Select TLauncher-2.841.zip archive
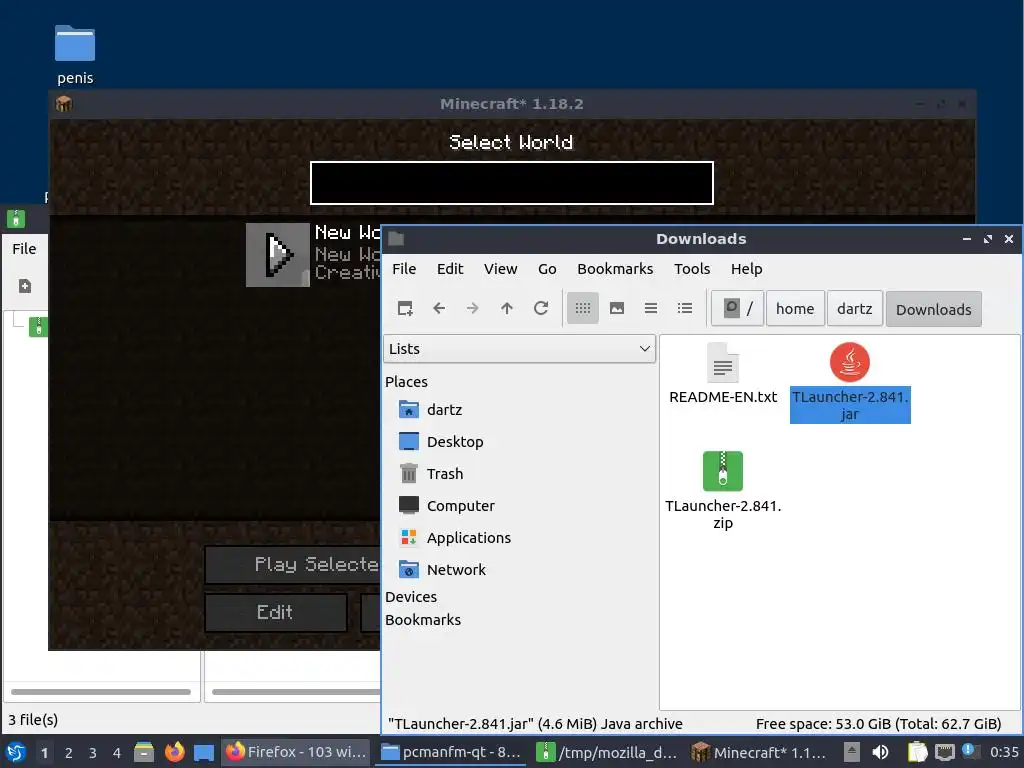1024x768 pixels. click(x=723, y=490)
